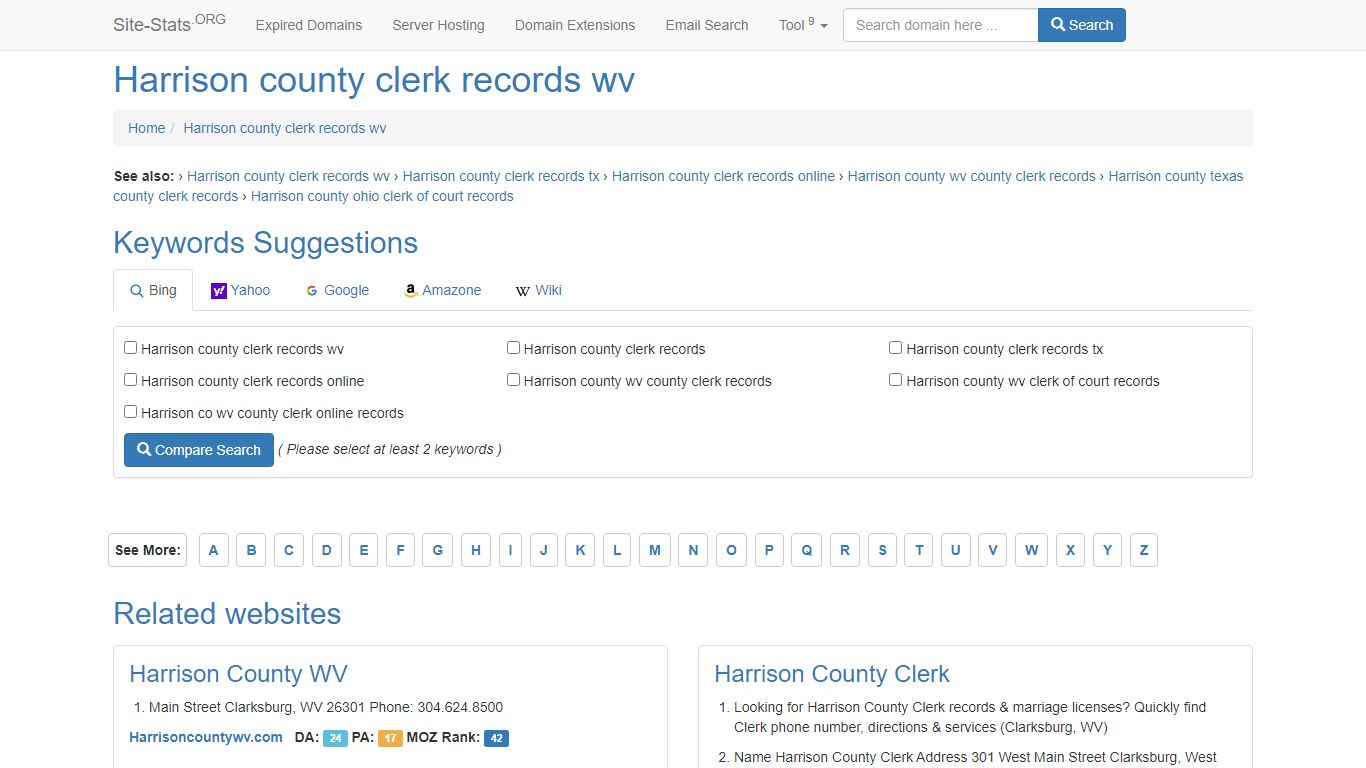The height and width of the screenshot is (768, 1366).
Task: Browse keywords starting with letter O
Action: [x=731, y=550]
